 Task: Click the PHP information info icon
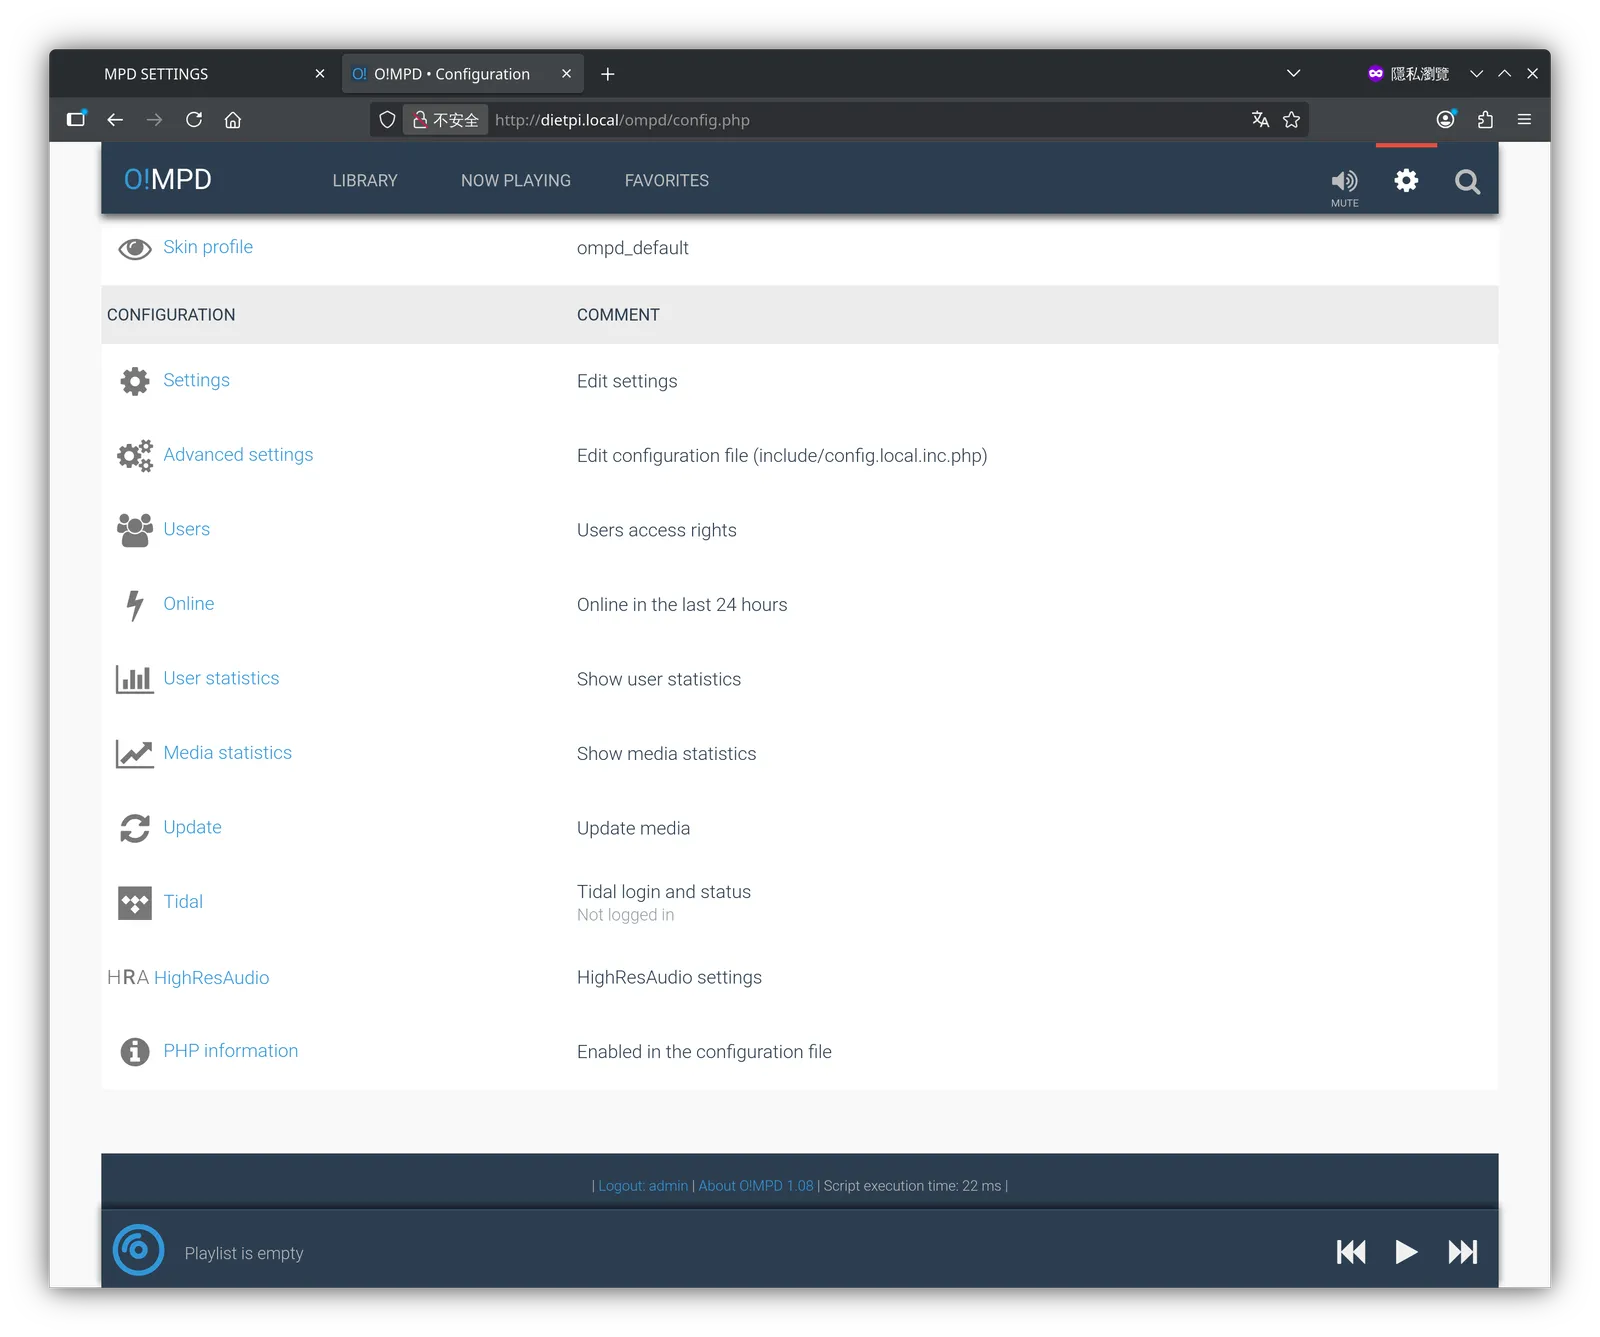point(135,1052)
